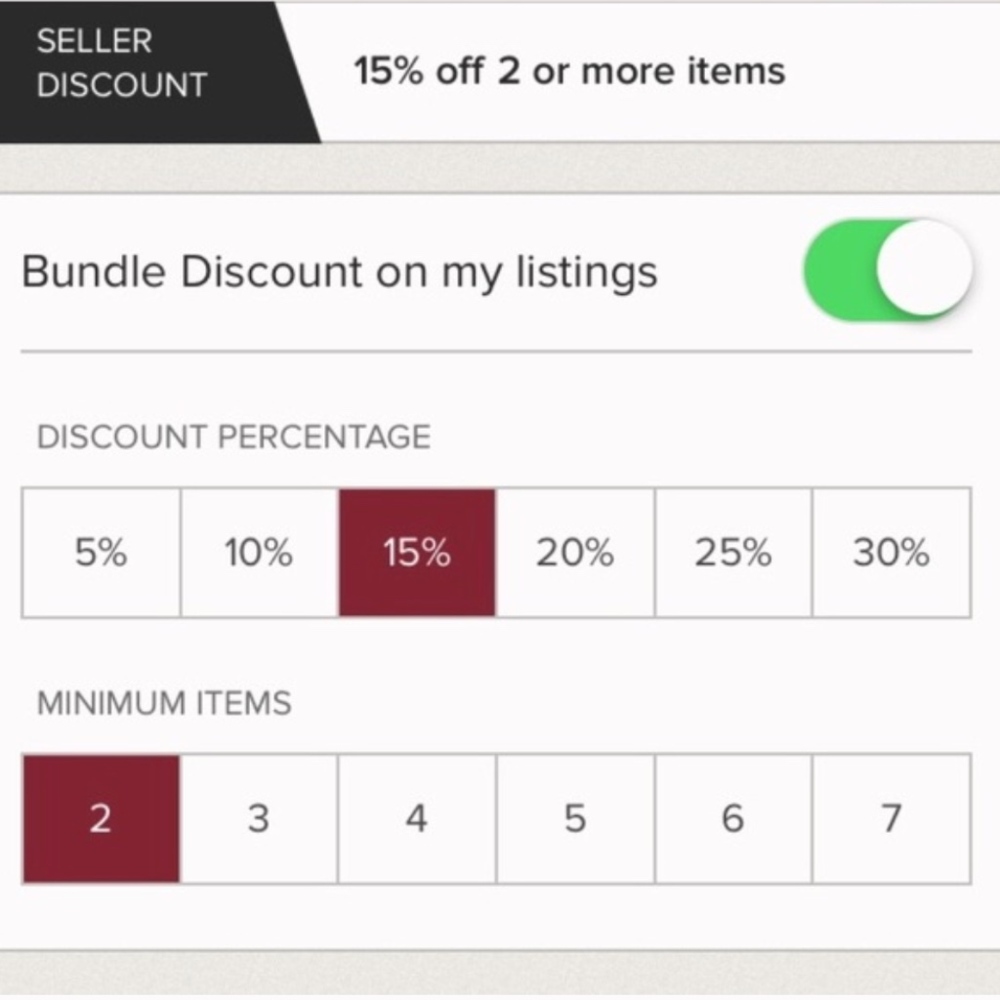Deselect the highlighted 15% option

pyautogui.click(x=416, y=552)
